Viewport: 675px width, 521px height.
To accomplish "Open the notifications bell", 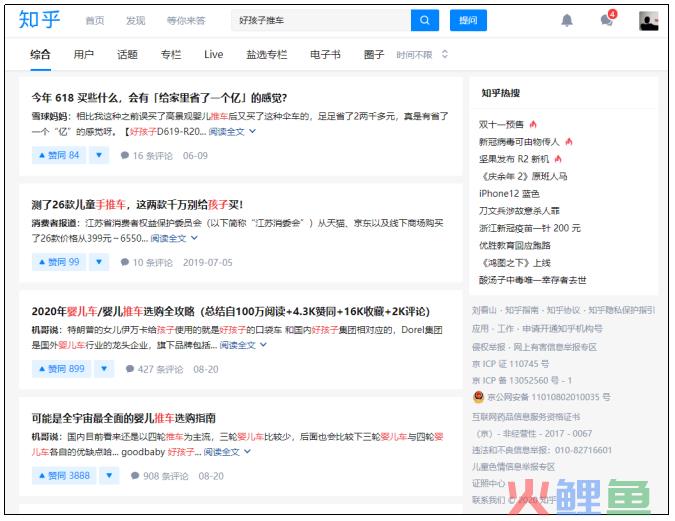I will click(567, 20).
